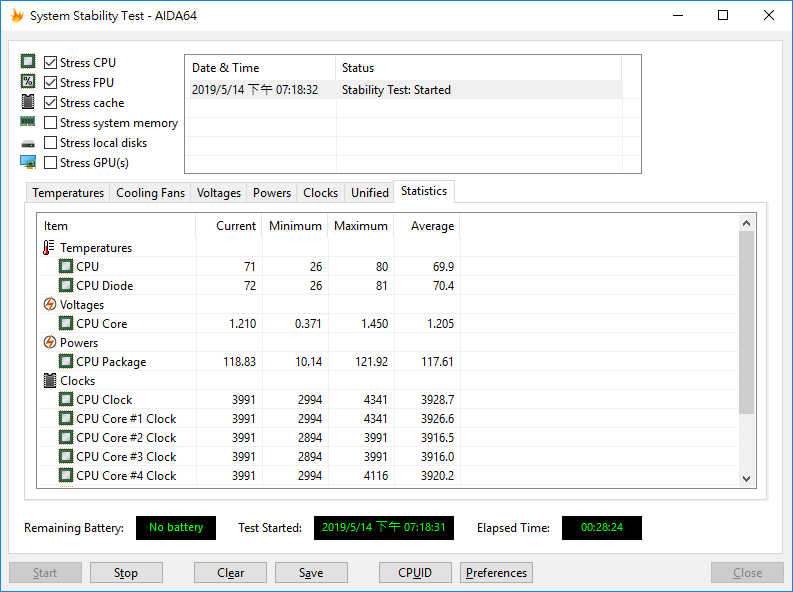Click the CPU Core #4 Clock maximum 4116
The width and height of the screenshot is (793, 592).
376,476
